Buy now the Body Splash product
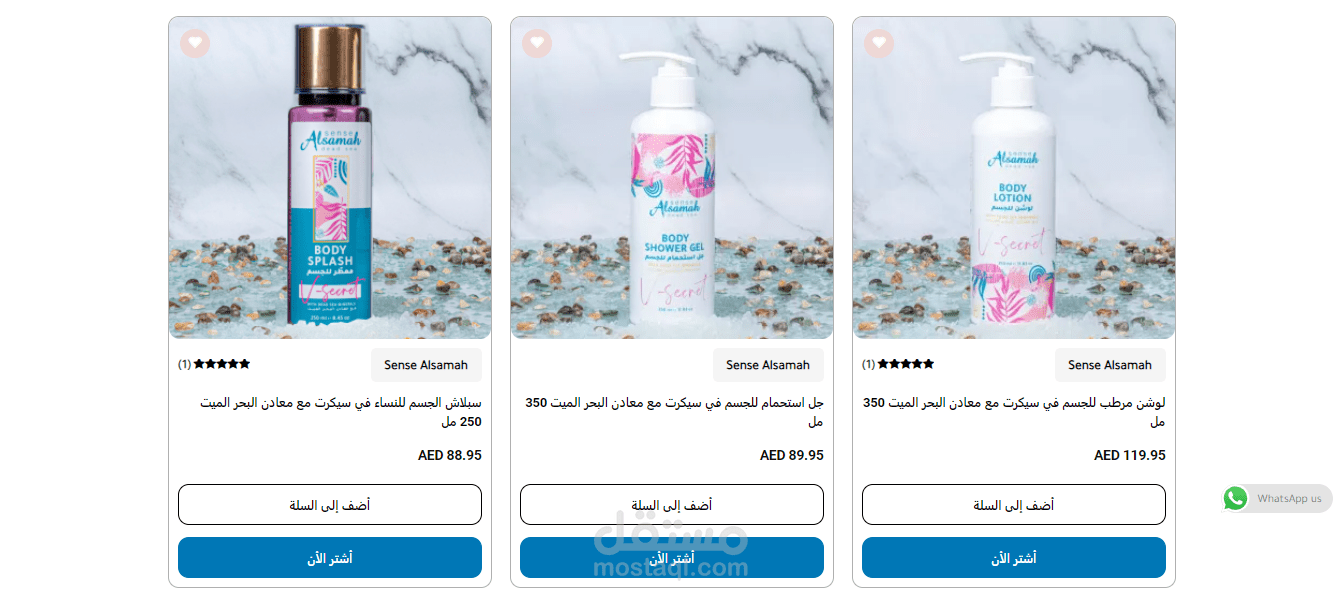 (x=330, y=558)
